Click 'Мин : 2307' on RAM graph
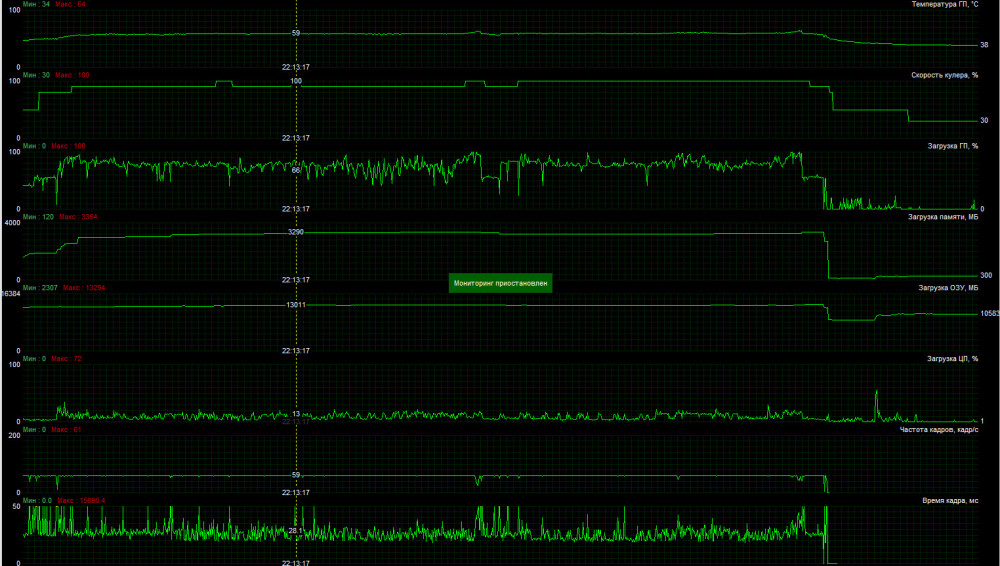 coord(40,288)
